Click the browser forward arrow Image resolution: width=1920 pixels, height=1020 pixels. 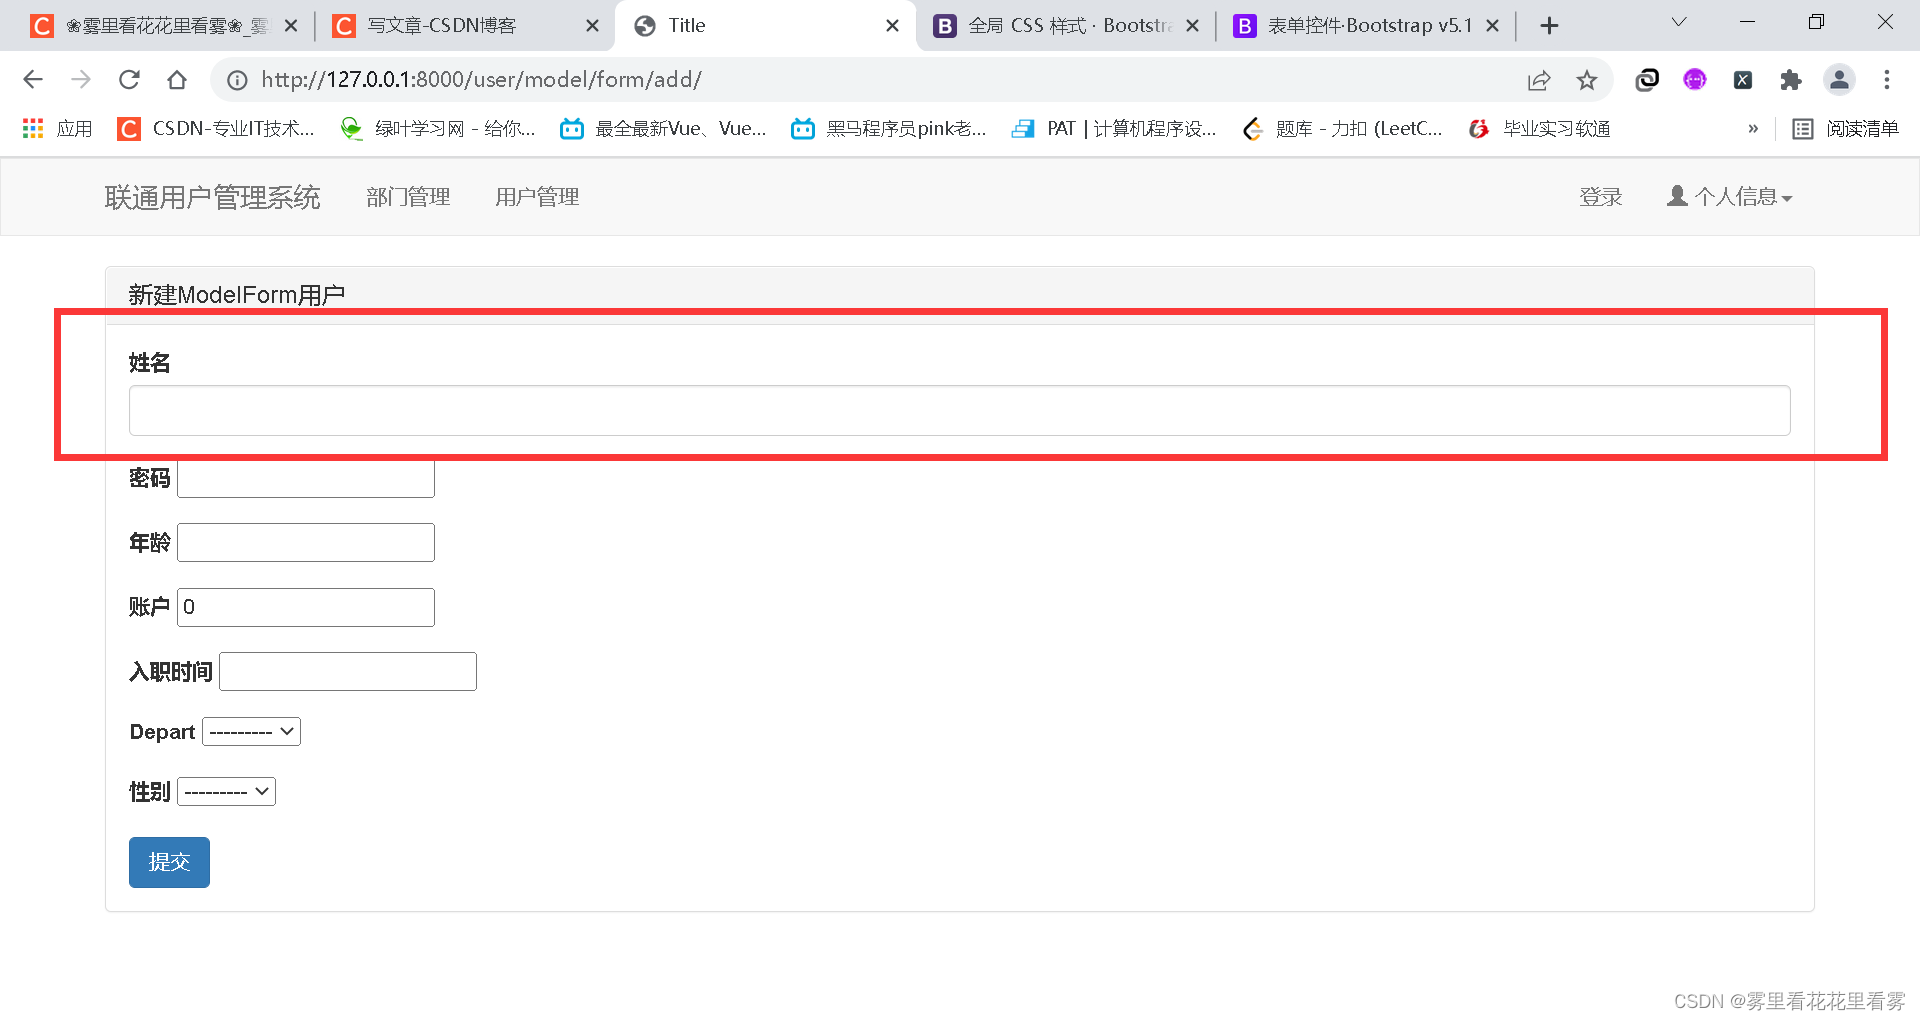click(x=81, y=80)
